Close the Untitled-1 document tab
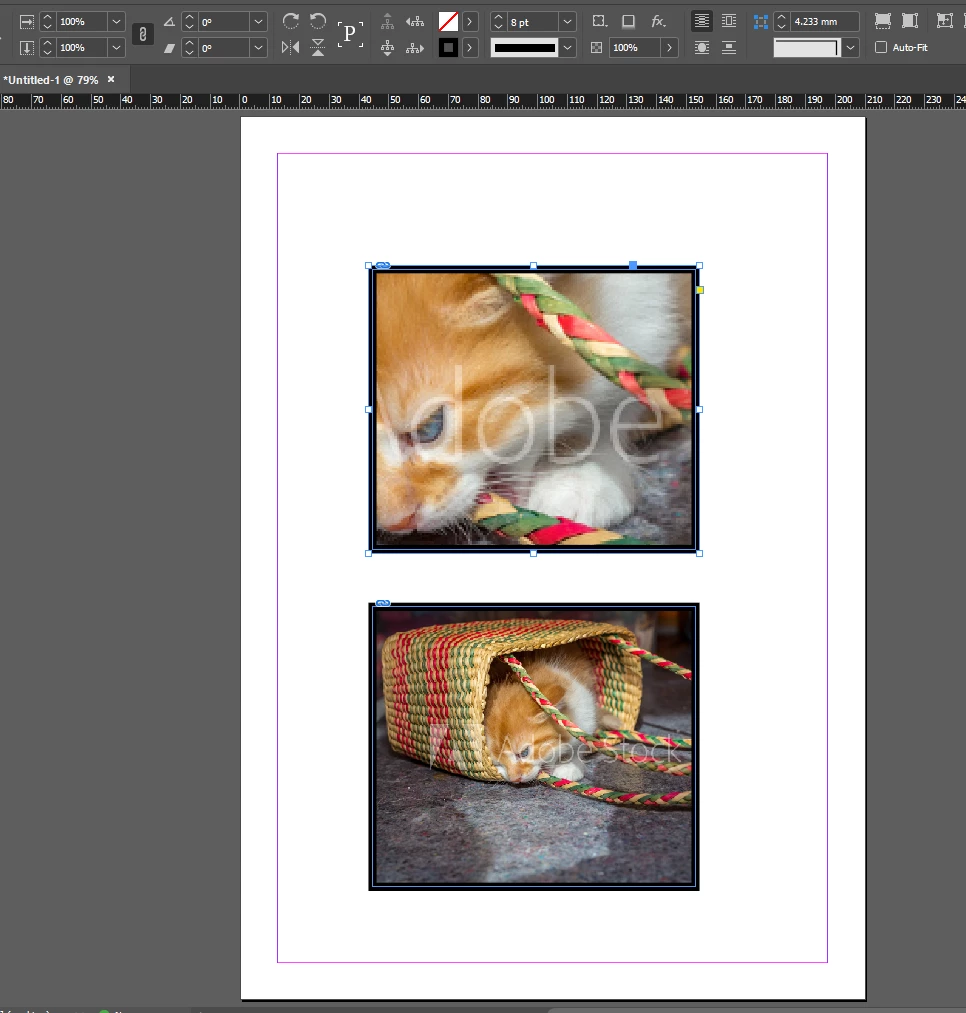This screenshot has width=966, height=1013. (x=111, y=79)
